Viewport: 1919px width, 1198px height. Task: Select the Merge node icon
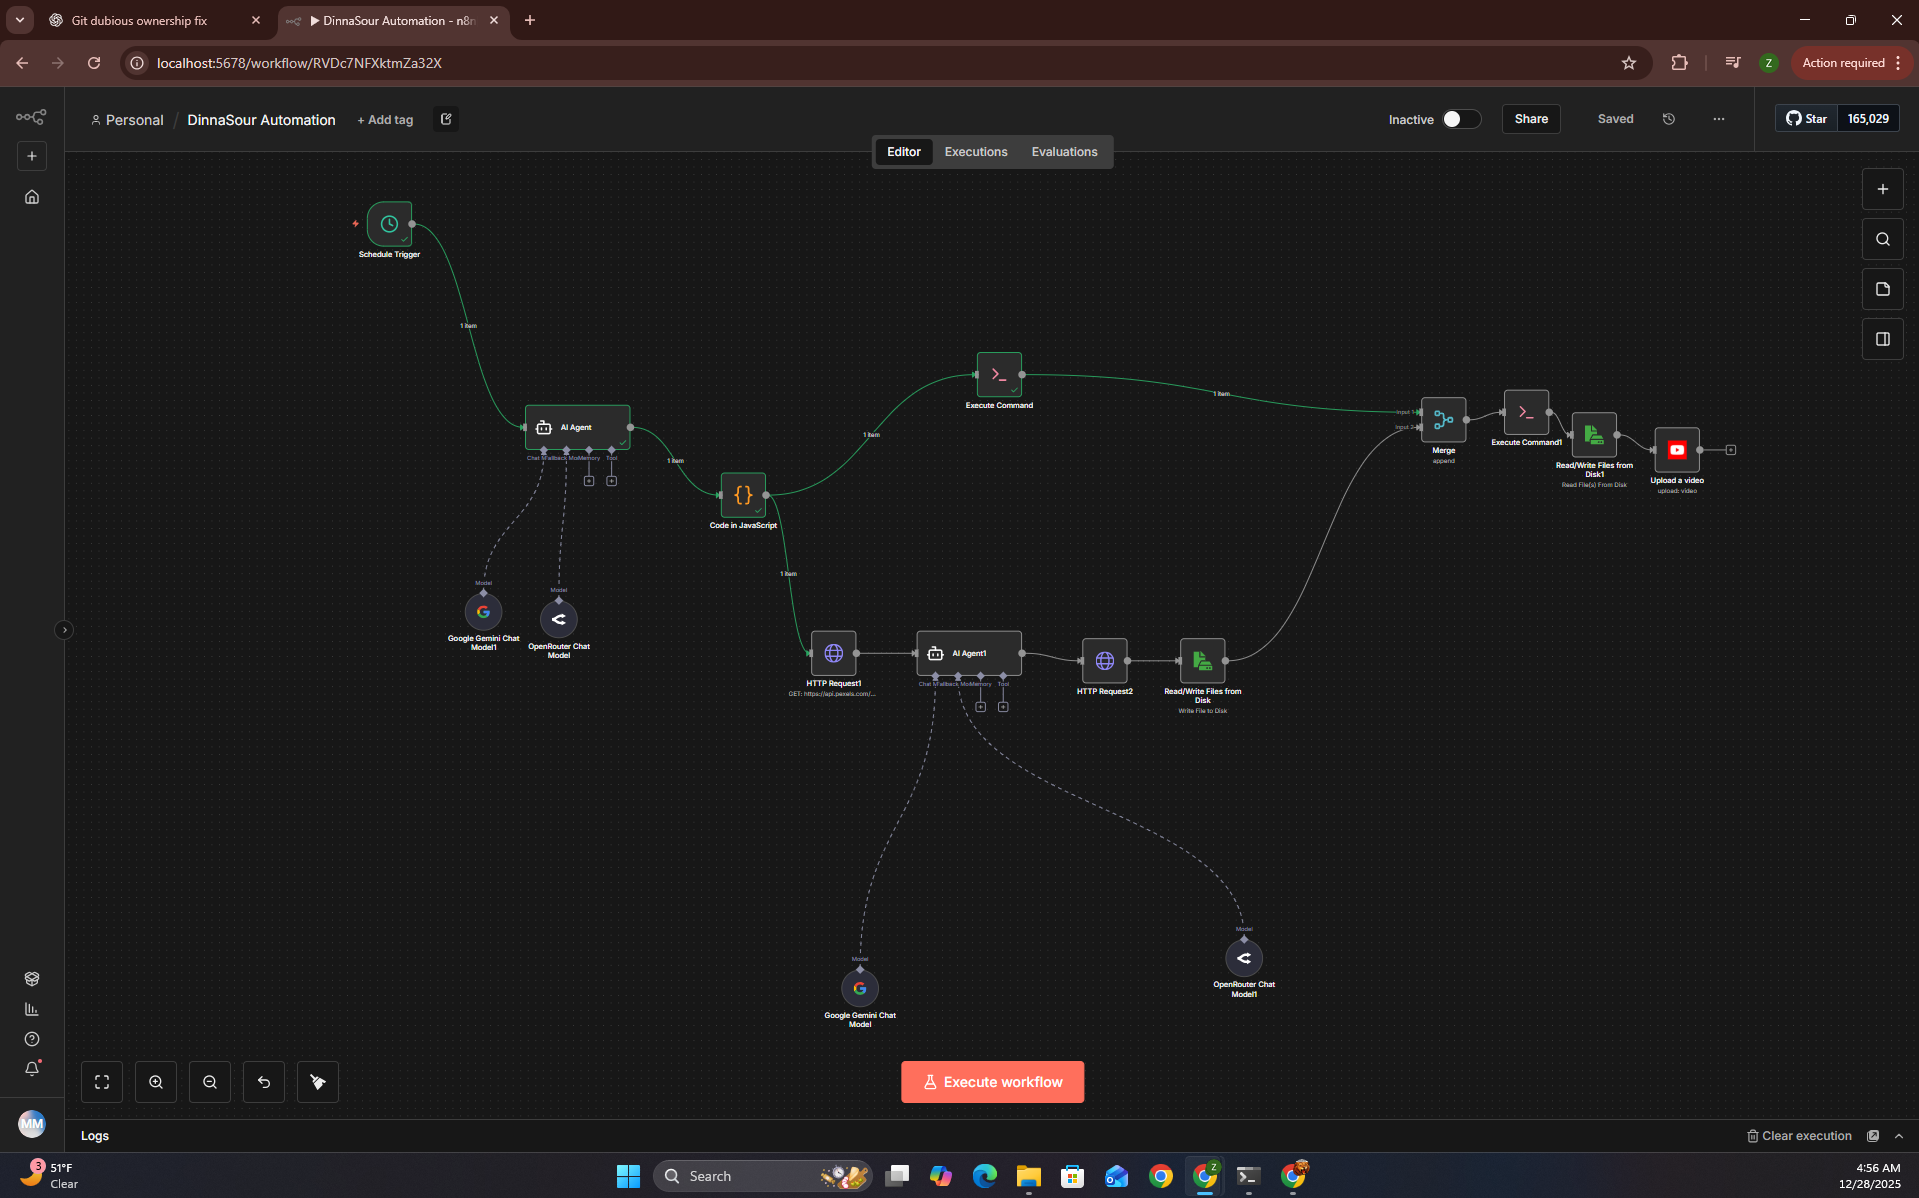point(1443,420)
